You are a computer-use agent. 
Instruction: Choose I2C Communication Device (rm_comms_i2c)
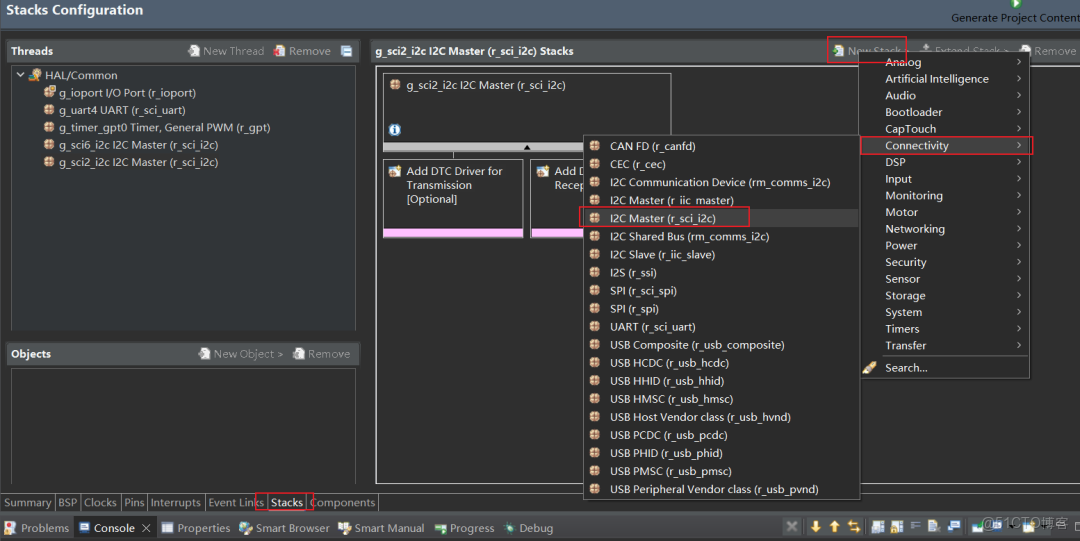[721, 182]
